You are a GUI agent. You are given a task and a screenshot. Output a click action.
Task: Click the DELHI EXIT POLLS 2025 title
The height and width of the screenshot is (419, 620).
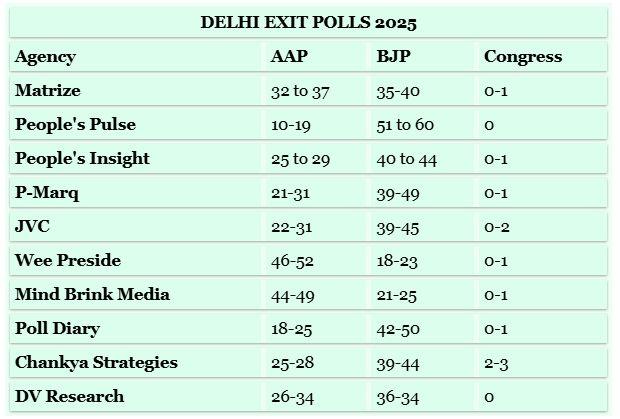pos(308,23)
